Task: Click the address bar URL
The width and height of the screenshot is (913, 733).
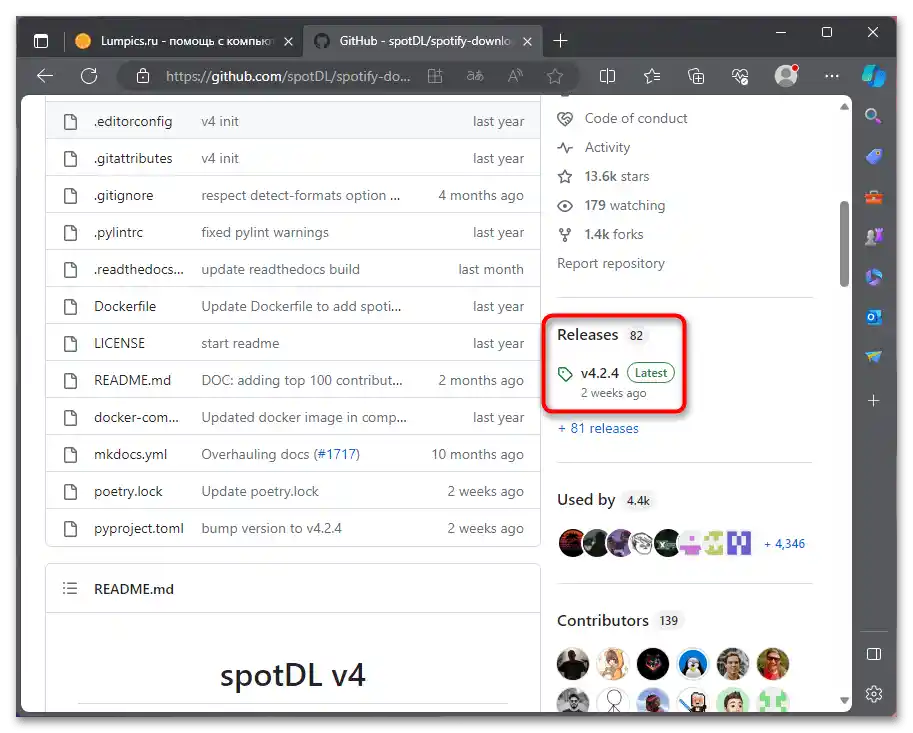Action: click(288, 76)
